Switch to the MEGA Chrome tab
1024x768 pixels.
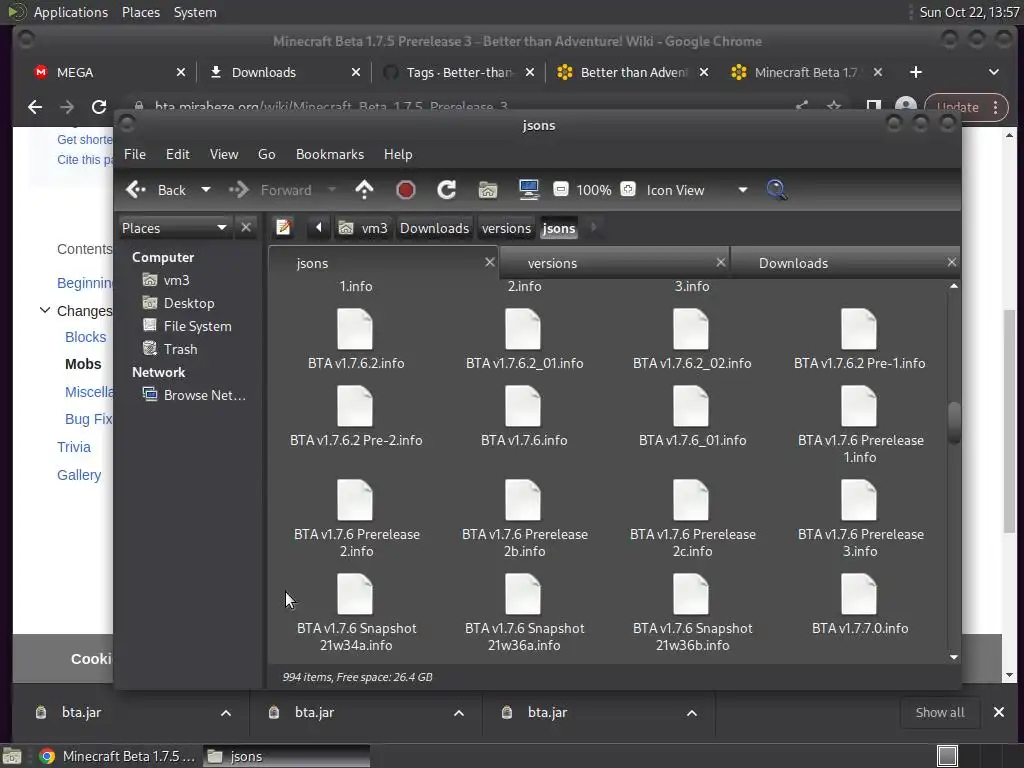[108, 72]
